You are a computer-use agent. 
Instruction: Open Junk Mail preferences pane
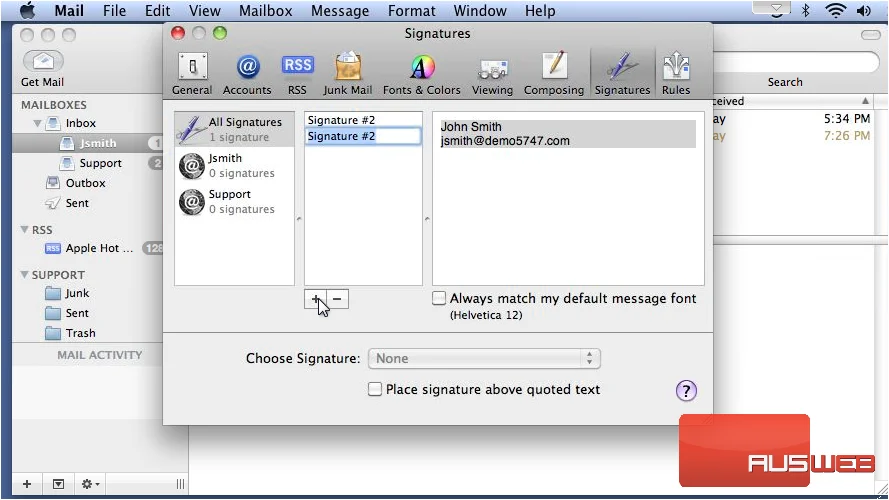pyautogui.click(x=348, y=74)
